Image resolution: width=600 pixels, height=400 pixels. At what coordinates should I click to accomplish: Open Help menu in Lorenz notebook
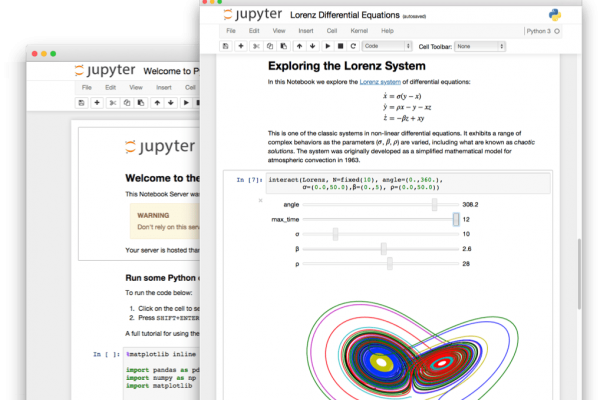tap(387, 31)
